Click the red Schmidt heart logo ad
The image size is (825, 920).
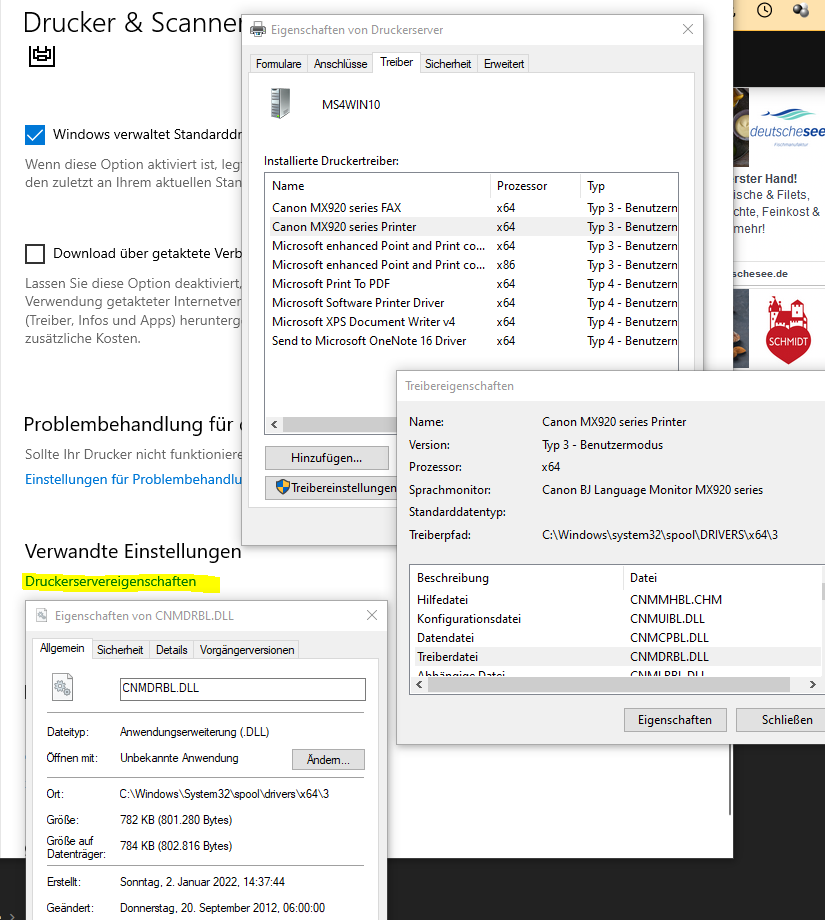787,330
